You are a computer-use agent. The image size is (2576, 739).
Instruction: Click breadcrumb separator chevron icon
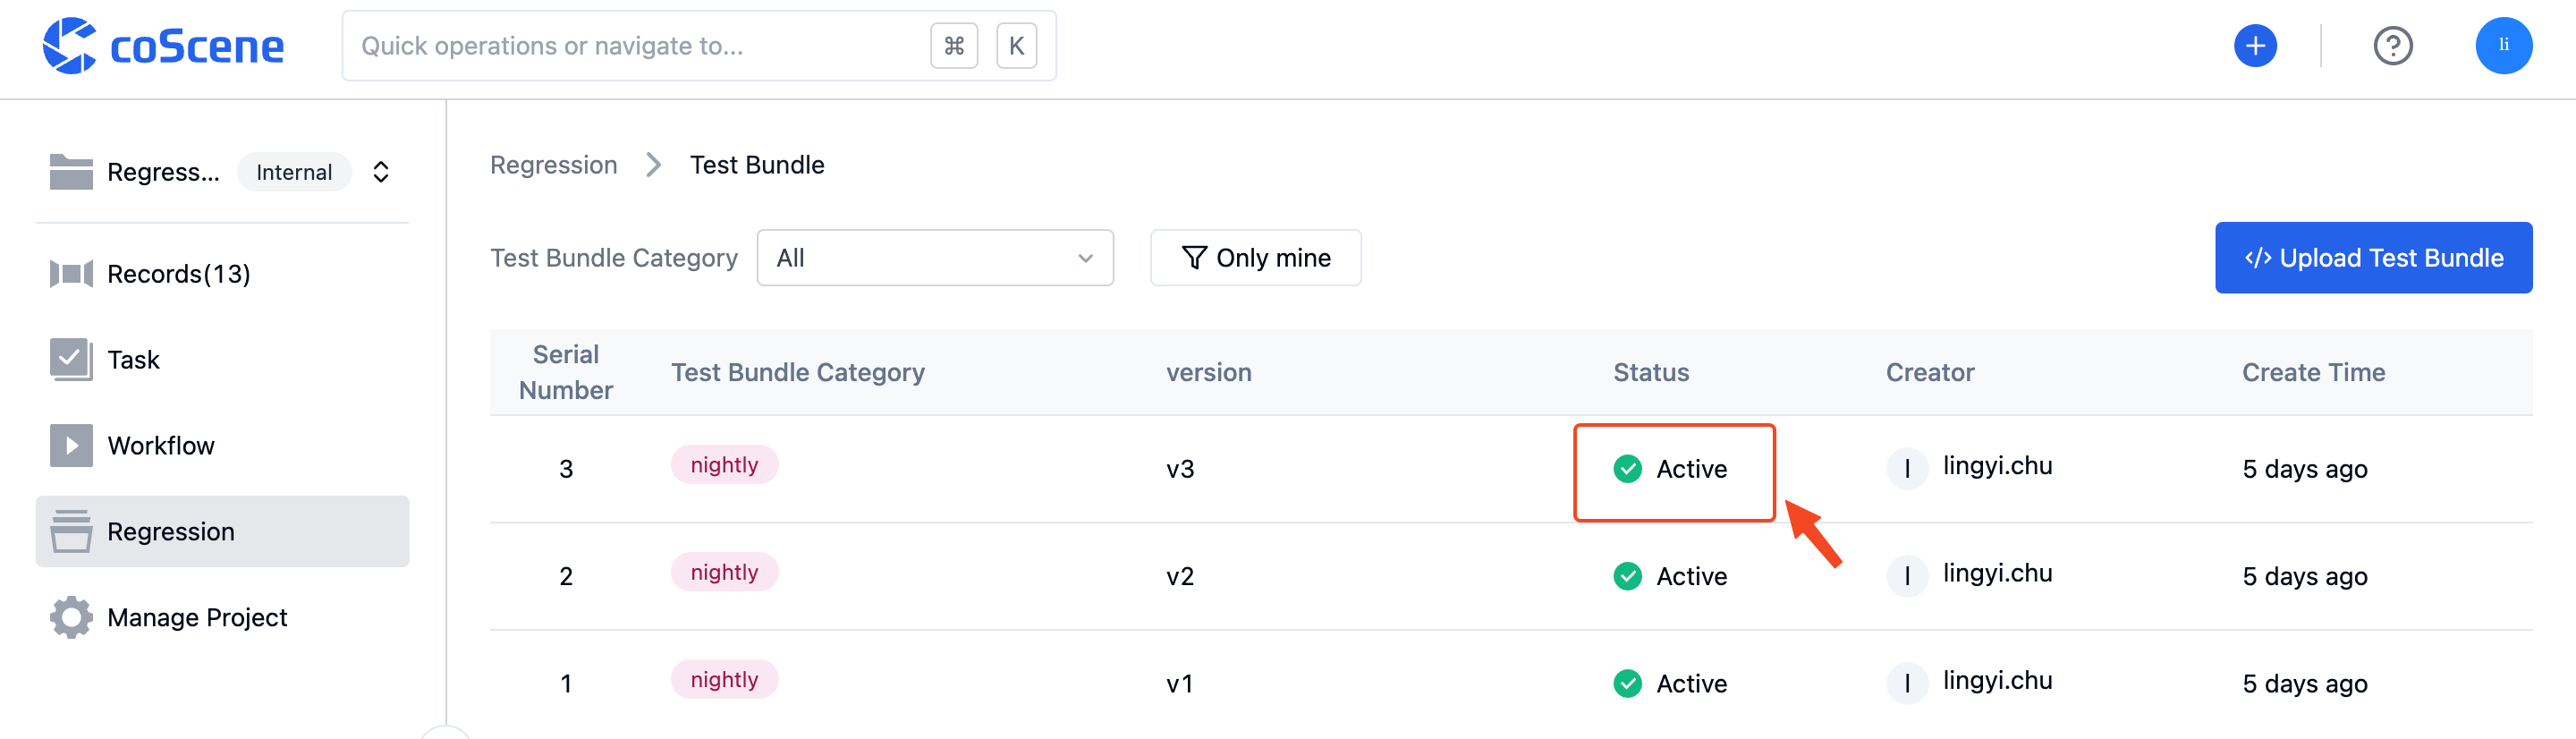click(653, 165)
